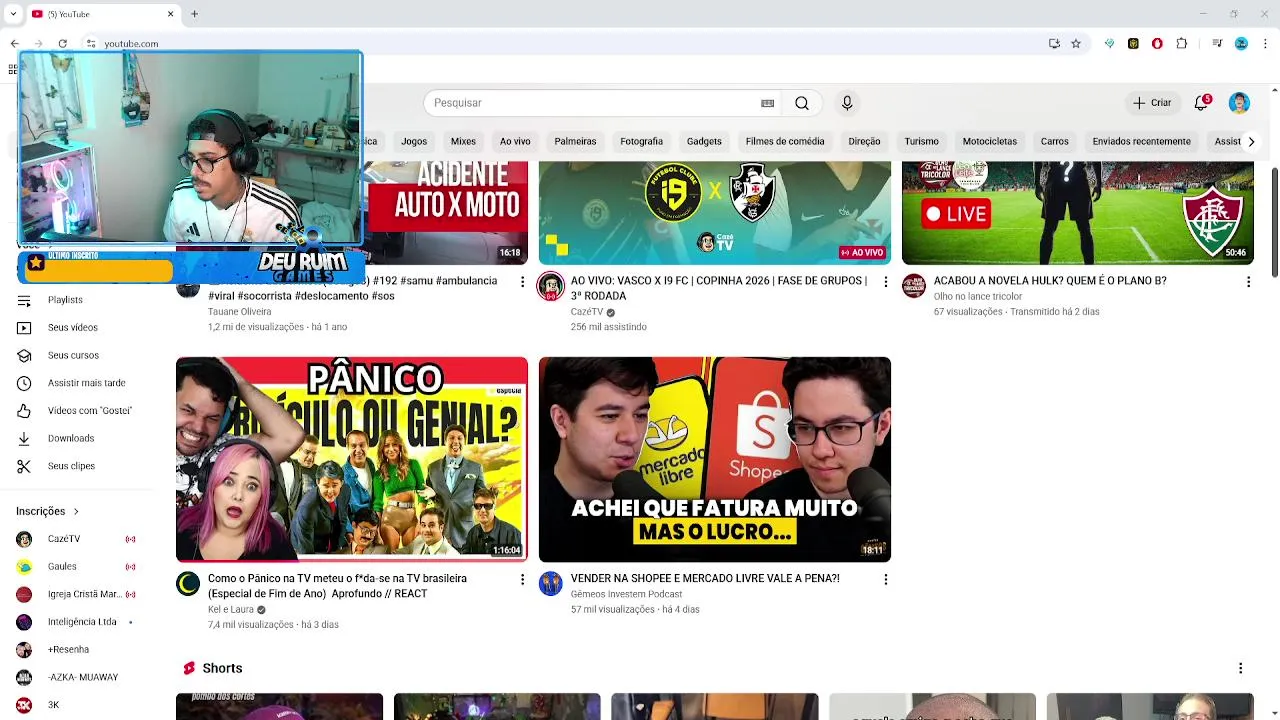Play the Achei que fatura muito thumbnail

(x=715, y=460)
